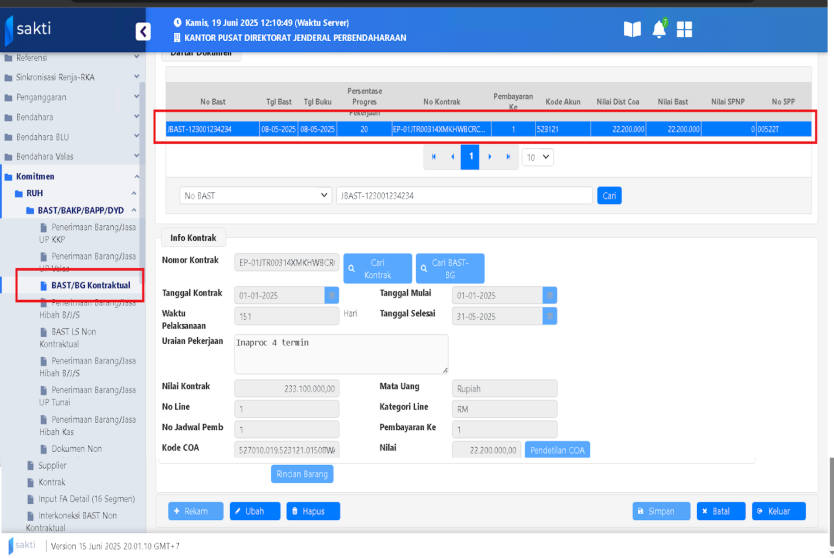
Task: Click the notification bell icon
Action: pos(659,29)
